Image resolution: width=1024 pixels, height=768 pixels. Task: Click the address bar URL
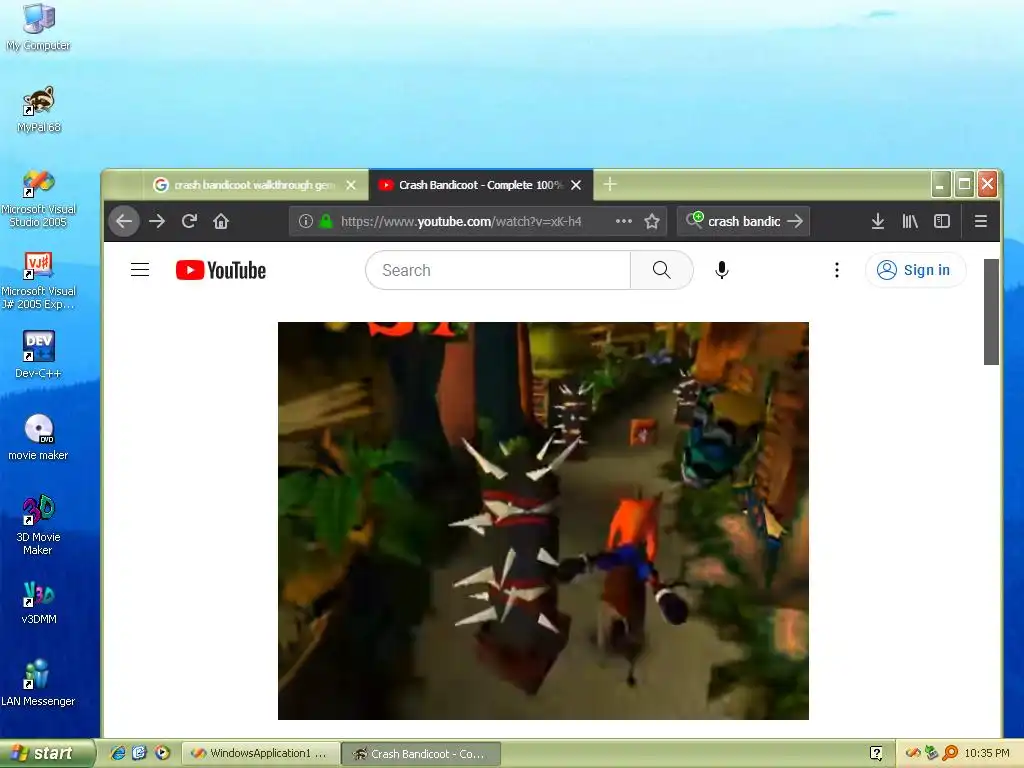[461, 221]
